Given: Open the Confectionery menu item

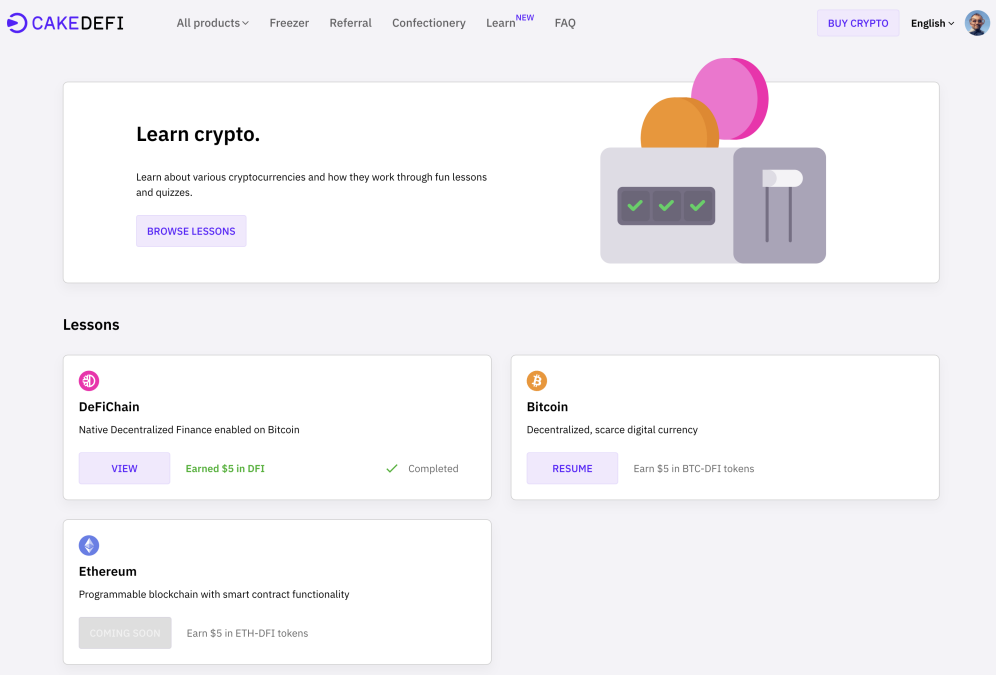Looking at the screenshot, I should pyautogui.click(x=428, y=23).
